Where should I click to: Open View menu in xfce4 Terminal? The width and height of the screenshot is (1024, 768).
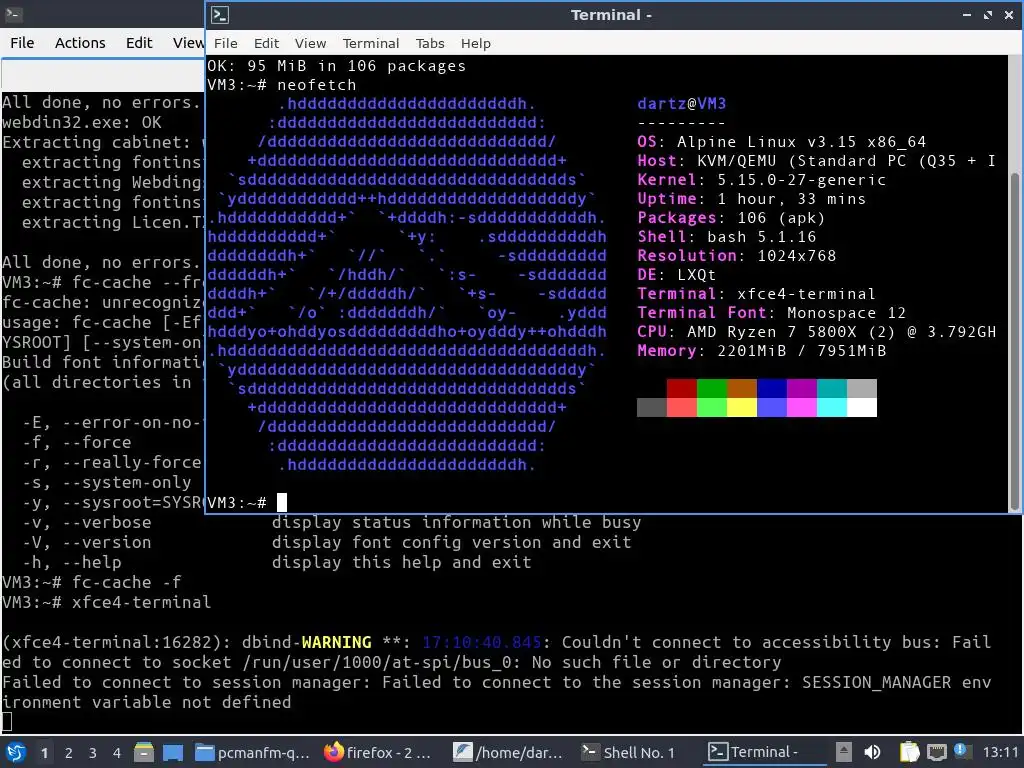[x=310, y=43]
